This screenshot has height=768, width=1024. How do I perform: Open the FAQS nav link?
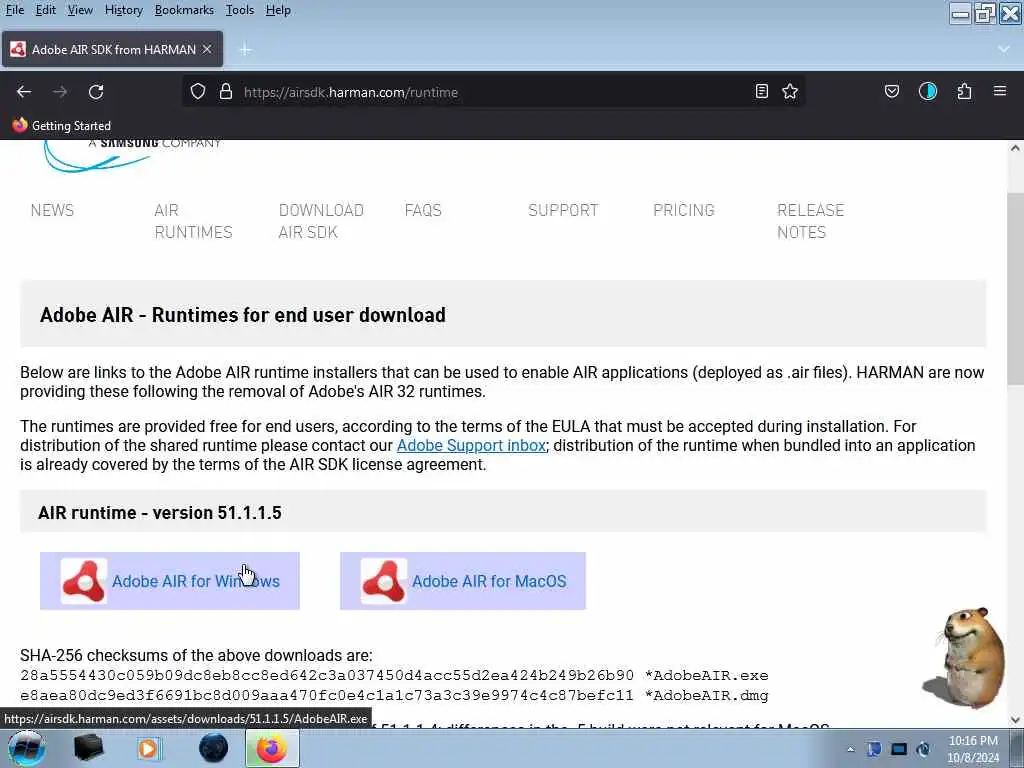[x=423, y=210]
